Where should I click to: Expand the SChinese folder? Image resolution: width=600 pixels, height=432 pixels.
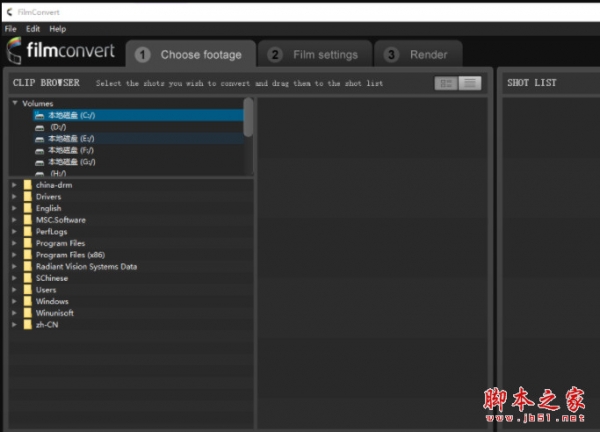pos(14,278)
